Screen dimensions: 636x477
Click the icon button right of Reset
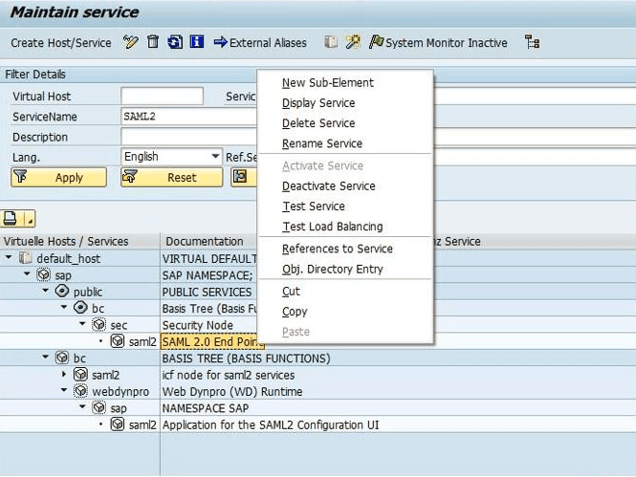click(x=243, y=177)
